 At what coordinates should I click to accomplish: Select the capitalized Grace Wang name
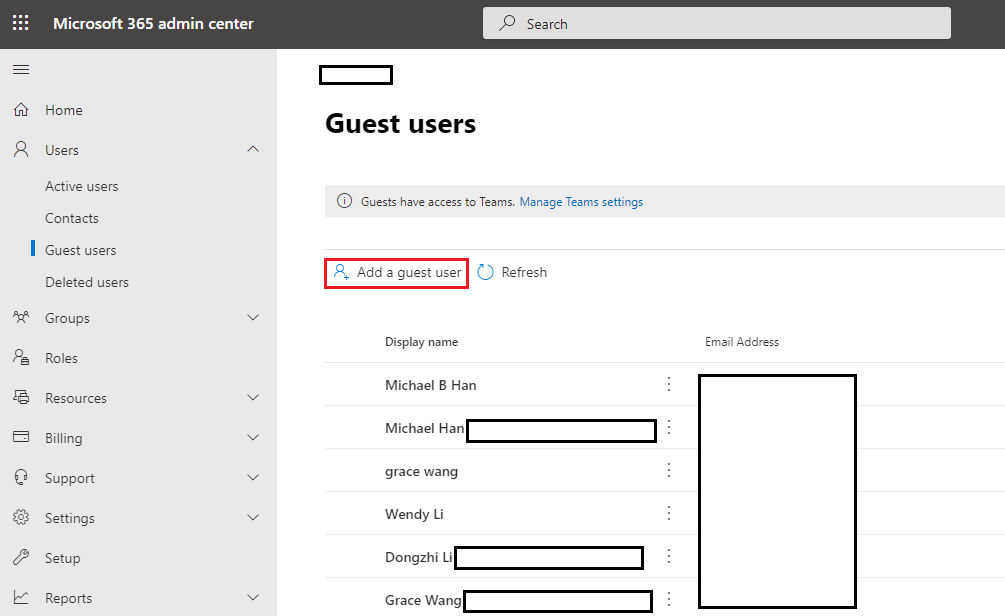point(423,600)
